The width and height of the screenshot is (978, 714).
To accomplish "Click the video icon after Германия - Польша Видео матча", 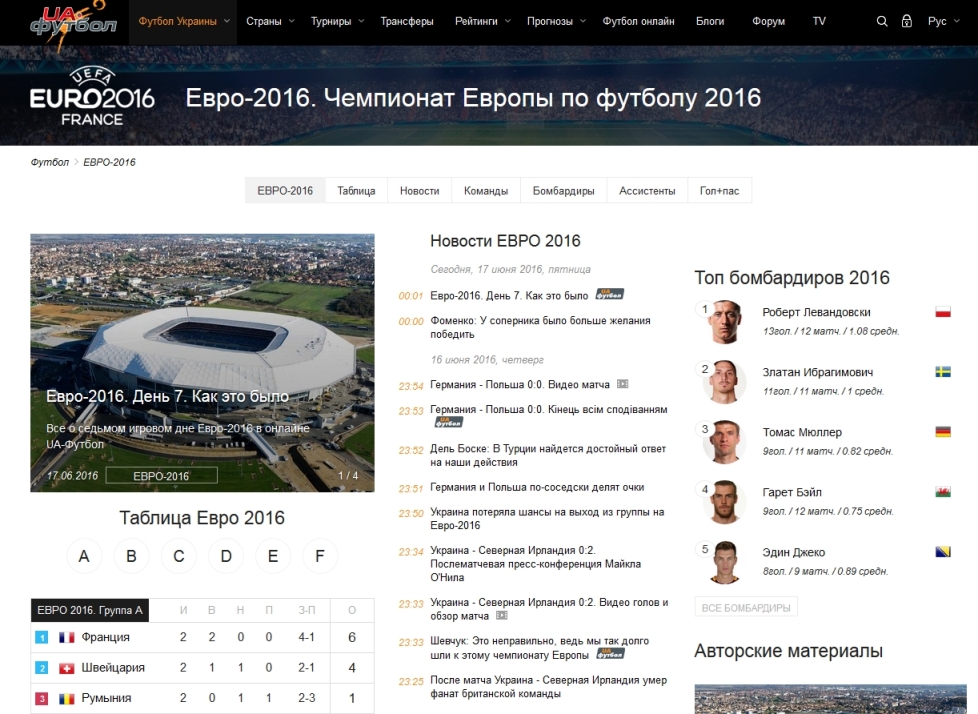I will click(x=623, y=384).
